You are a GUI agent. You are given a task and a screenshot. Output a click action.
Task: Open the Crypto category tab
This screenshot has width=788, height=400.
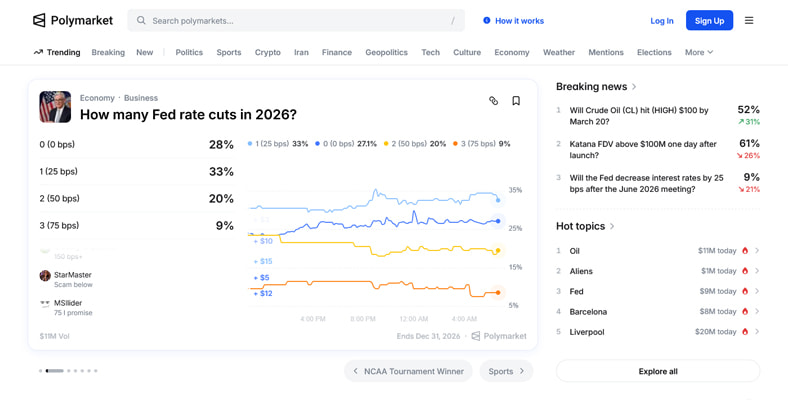tap(268, 52)
